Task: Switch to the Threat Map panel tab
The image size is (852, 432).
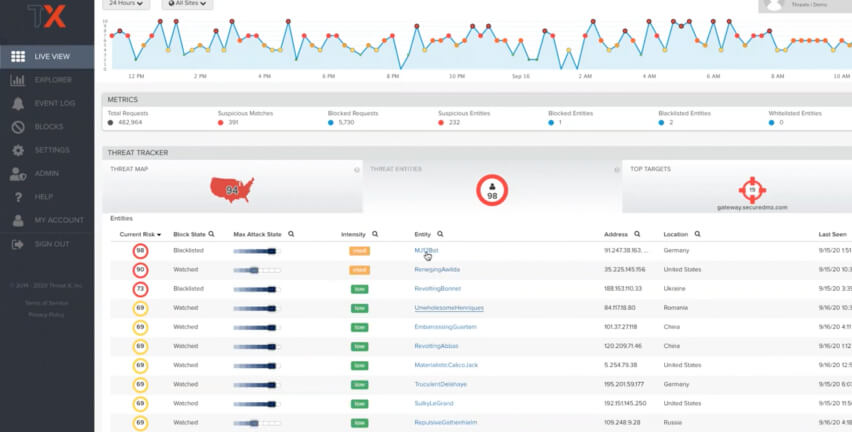Action: coord(233,186)
